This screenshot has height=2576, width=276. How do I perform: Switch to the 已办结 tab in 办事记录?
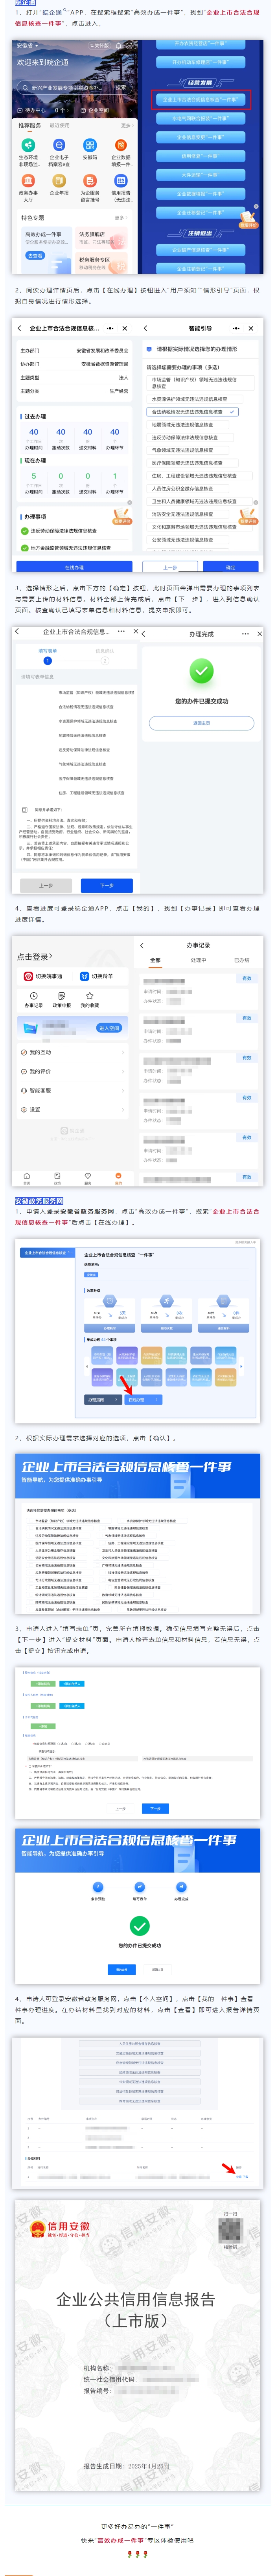click(242, 960)
